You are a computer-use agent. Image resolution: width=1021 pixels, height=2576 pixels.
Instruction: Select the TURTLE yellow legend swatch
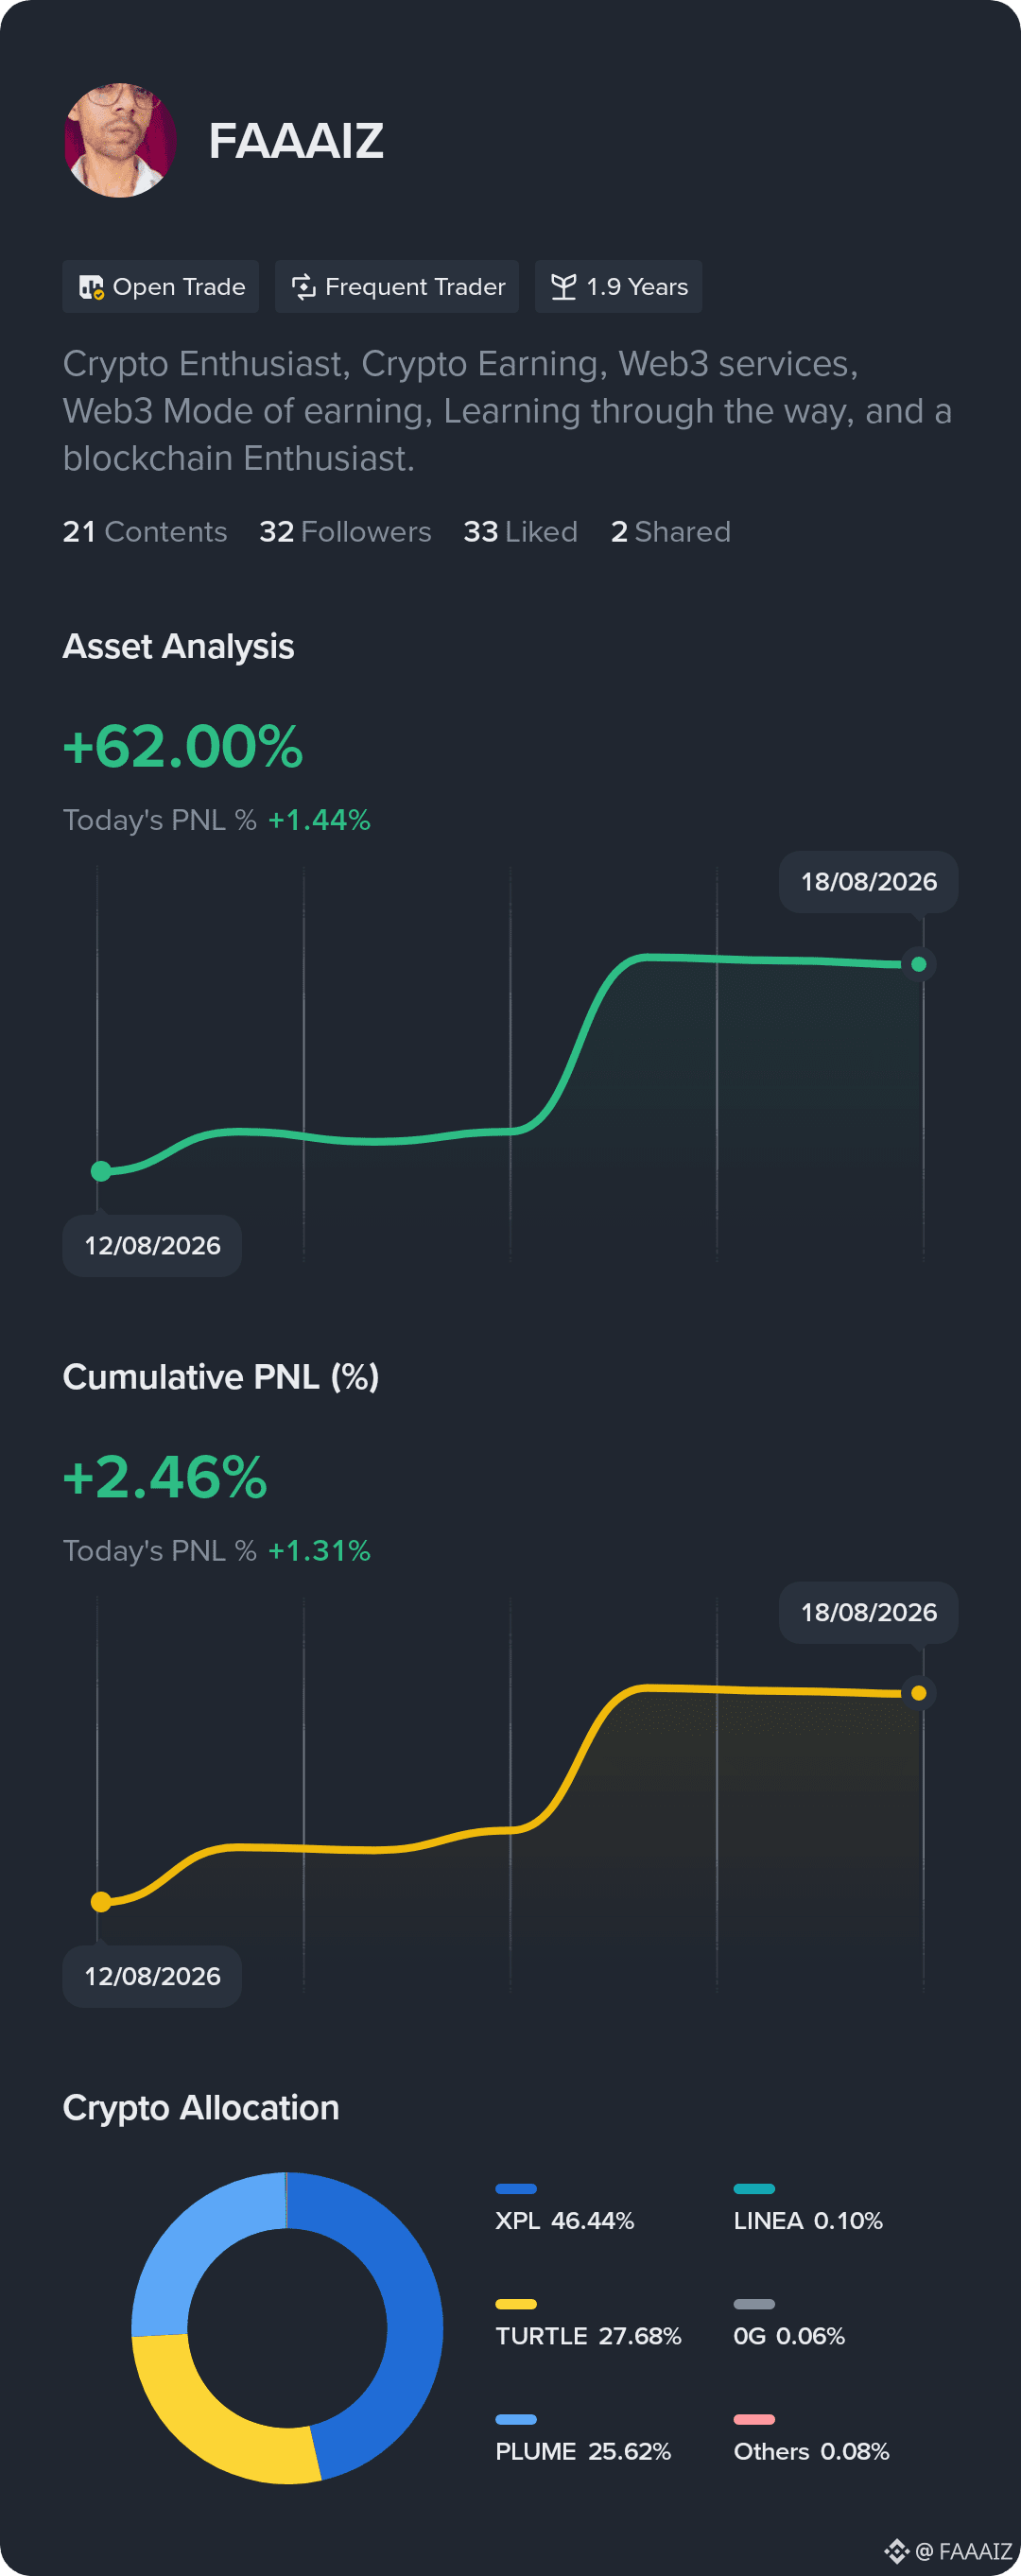tap(516, 2304)
